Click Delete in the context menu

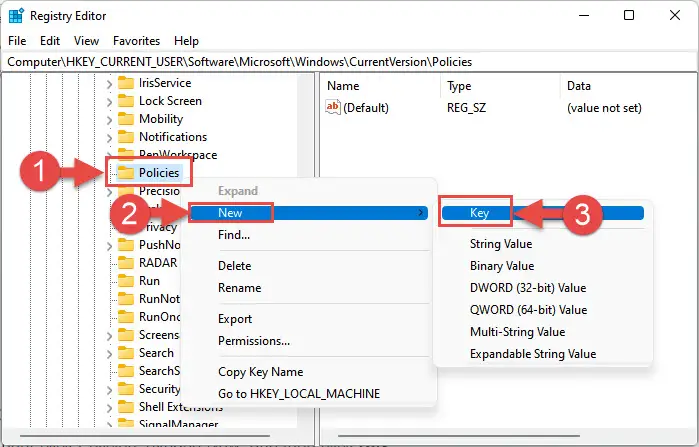(x=234, y=266)
